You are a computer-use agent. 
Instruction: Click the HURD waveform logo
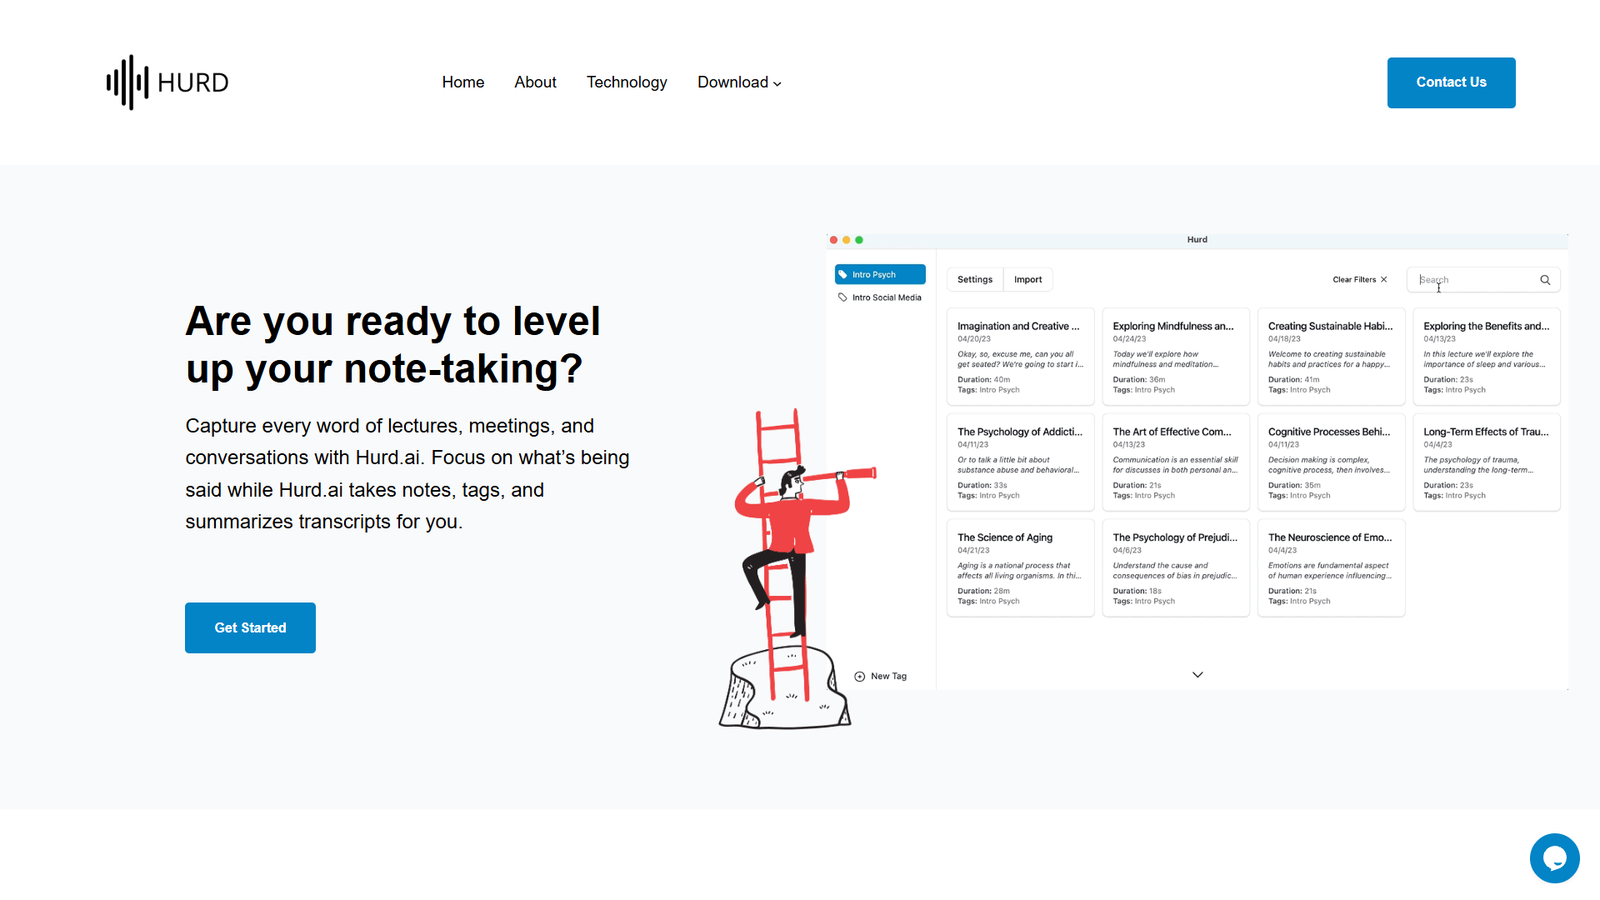click(x=168, y=82)
